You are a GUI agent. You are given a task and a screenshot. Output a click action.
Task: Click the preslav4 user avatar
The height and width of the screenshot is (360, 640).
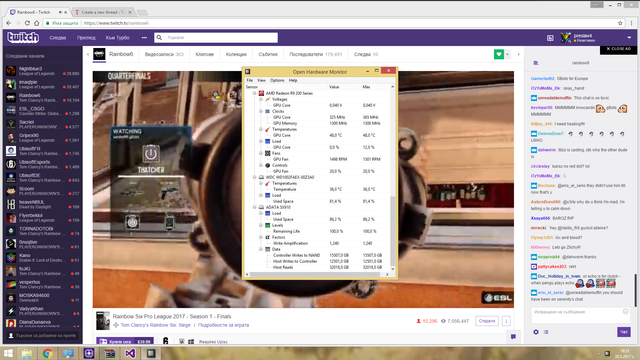click(566, 38)
